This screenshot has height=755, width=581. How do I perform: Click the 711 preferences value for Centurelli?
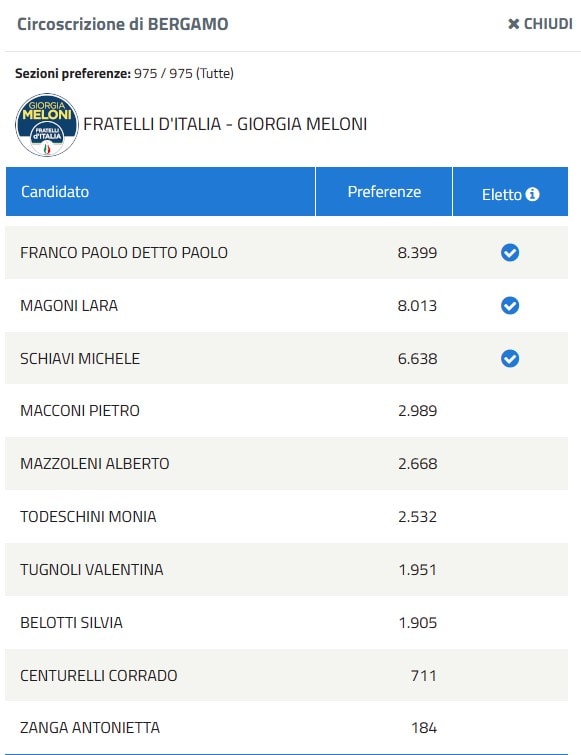pyautogui.click(x=424, y=676)
